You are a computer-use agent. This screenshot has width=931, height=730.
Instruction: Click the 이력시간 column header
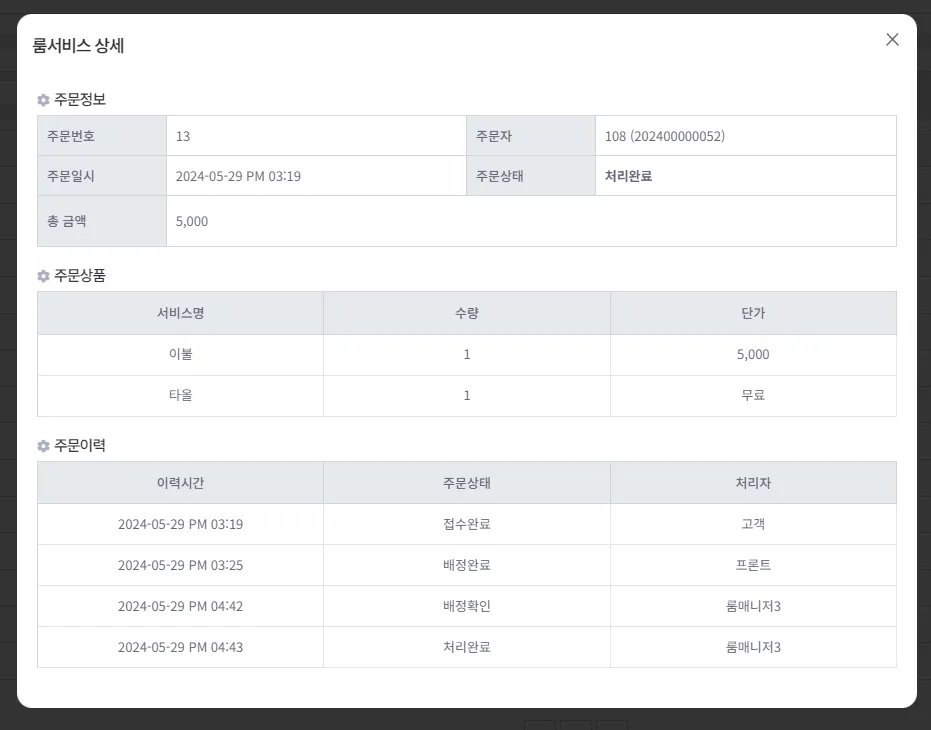(180, 483)
